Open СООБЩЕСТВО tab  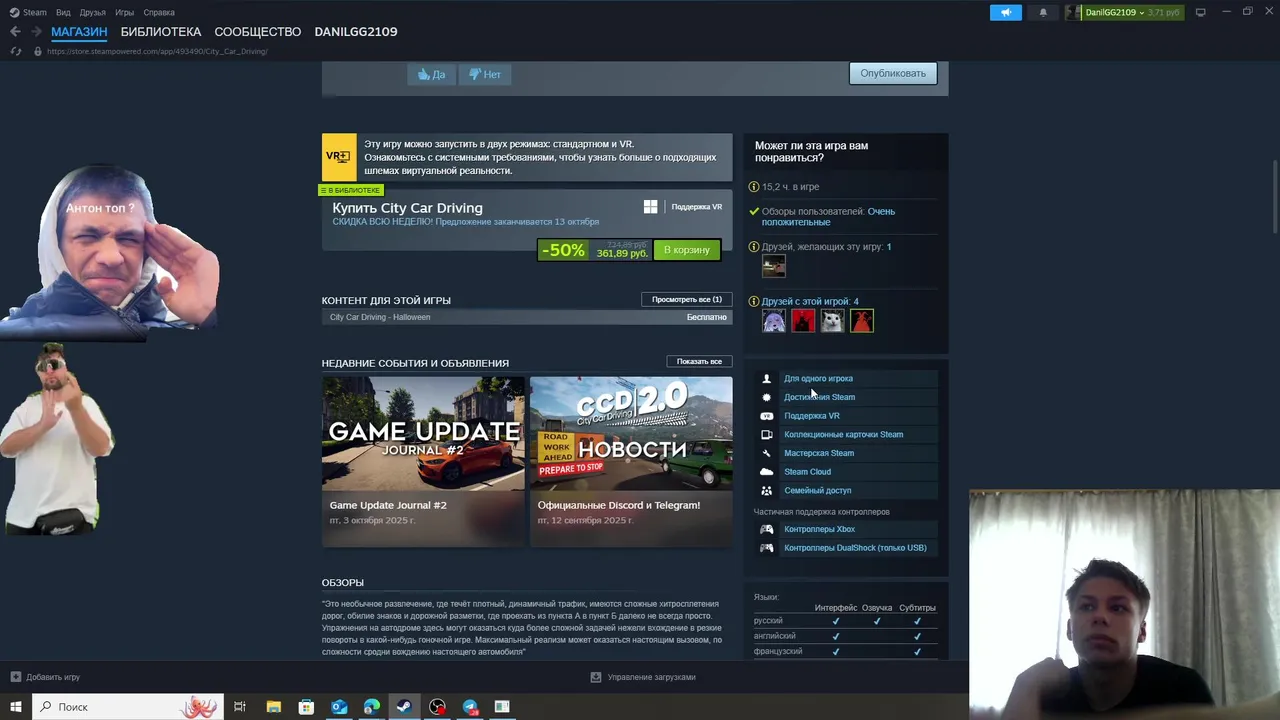coord(257,32)
